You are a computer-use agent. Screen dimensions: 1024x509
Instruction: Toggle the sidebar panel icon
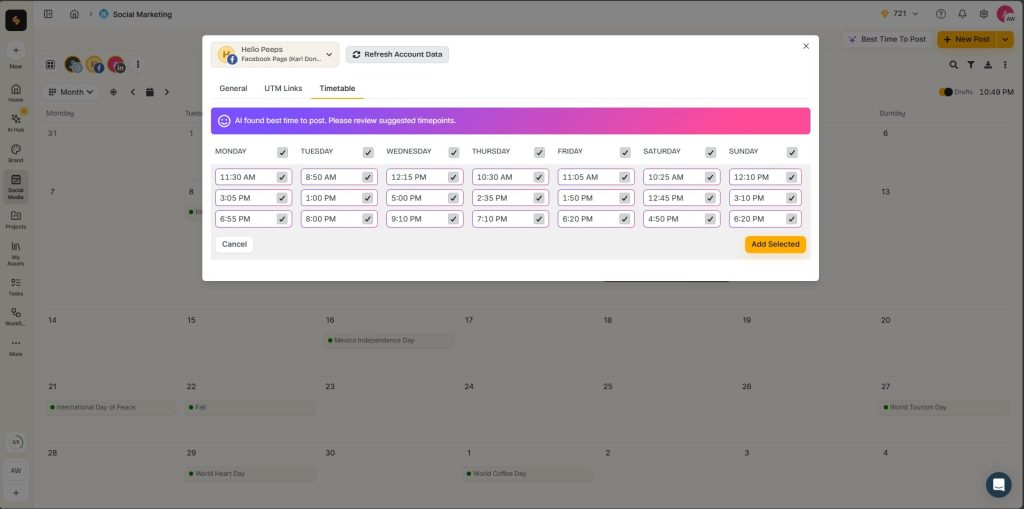point(48,14)
